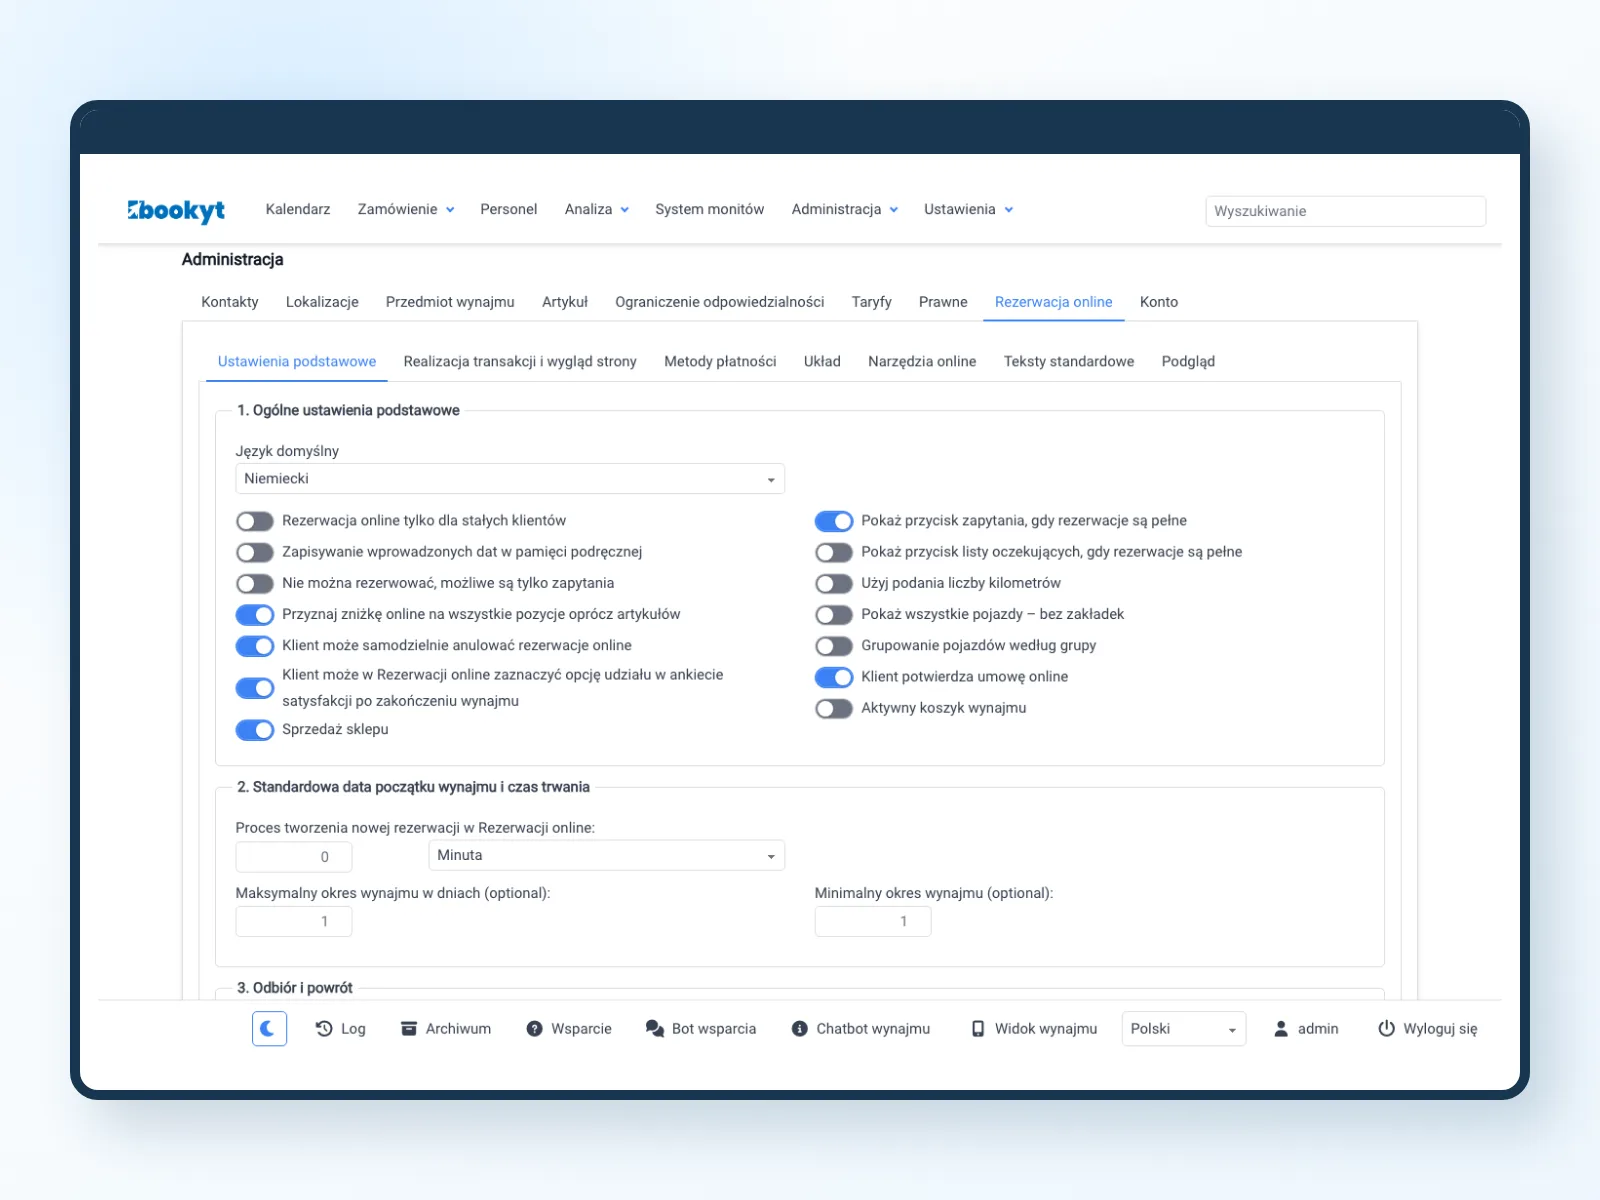Open Widok wynajmu mobile icon
This screenshot has height=1200, width=1600.
(978, 1028)
